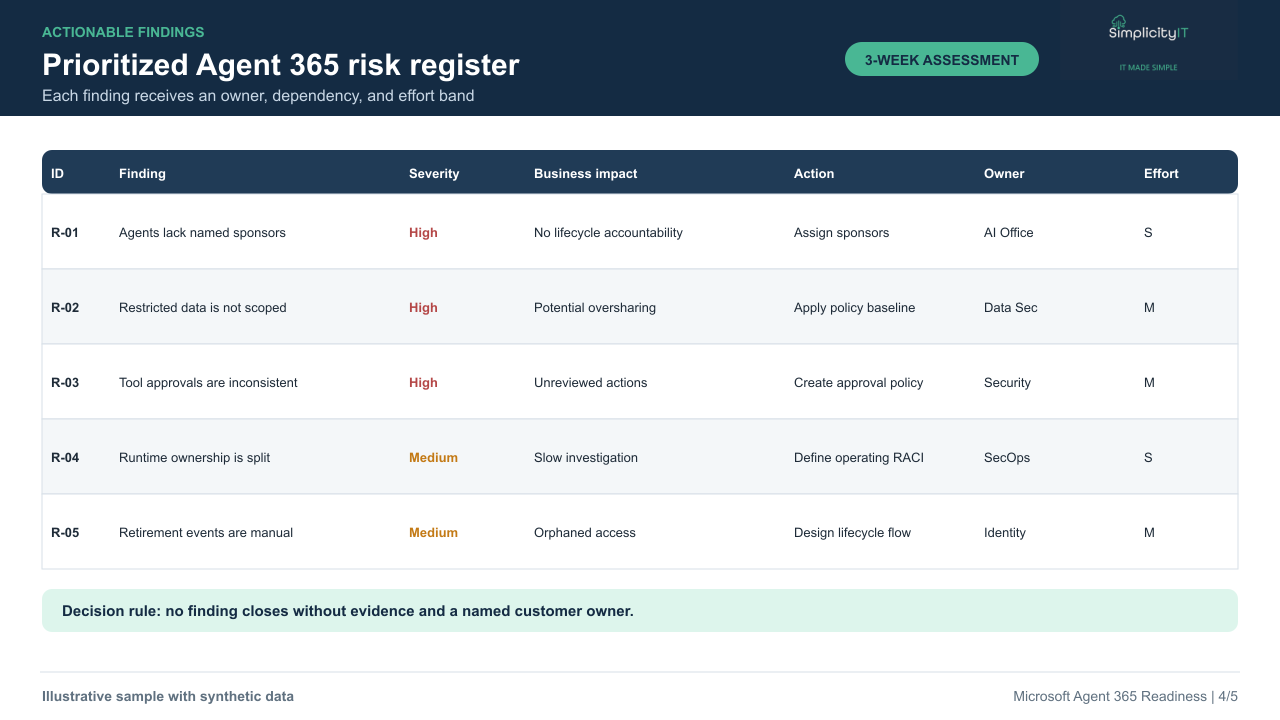This screenshot has height=720, width=1280.
Task: Select the R-02 ID cell
Action: [65, 307]
